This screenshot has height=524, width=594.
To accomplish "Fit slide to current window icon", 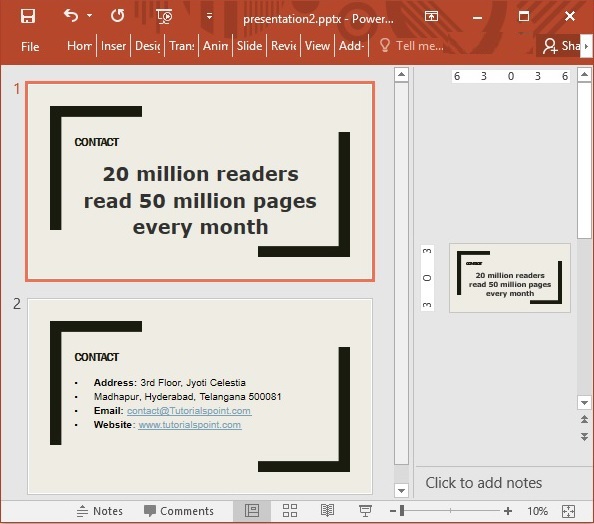I will [569, 511].
